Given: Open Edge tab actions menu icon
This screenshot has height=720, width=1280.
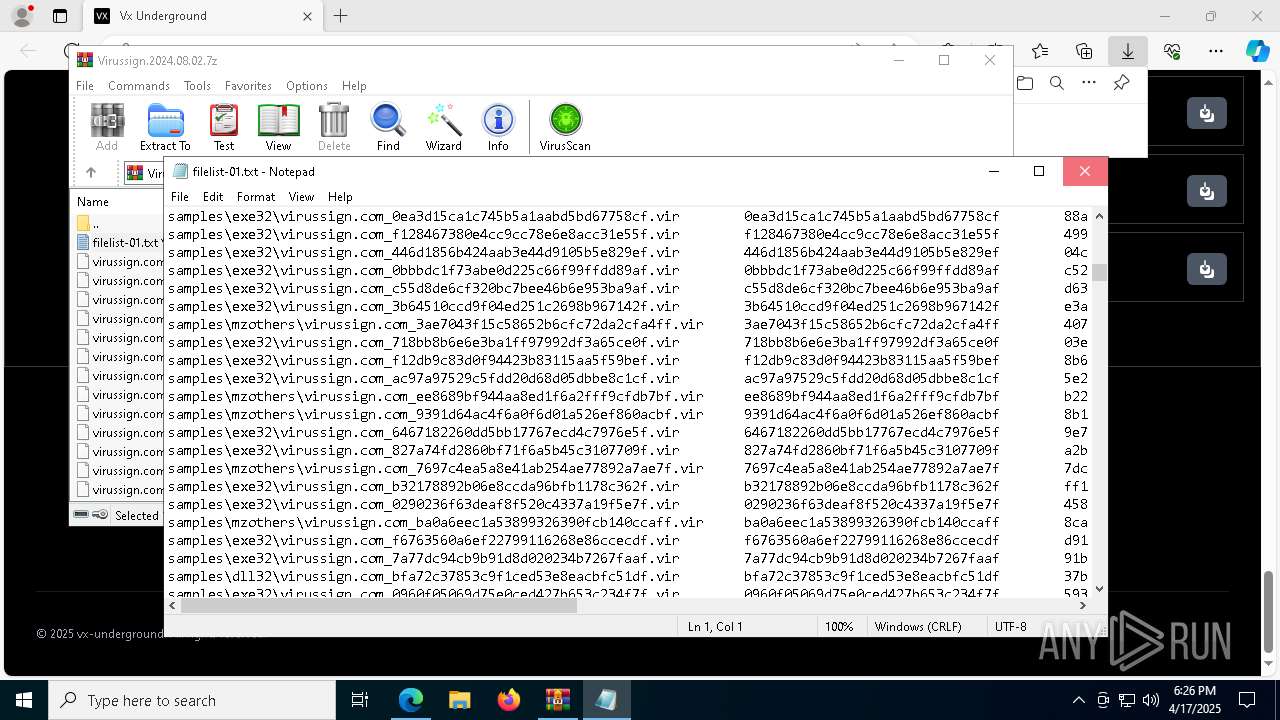Looking at the screenshot, I should 60,16.
